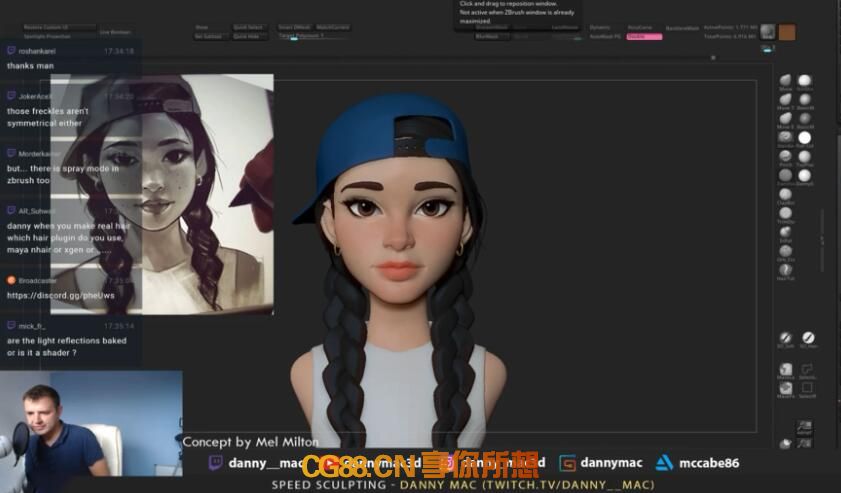Click the MatchCamera button
The image size is (841, 493).
(x=333, y=27)
